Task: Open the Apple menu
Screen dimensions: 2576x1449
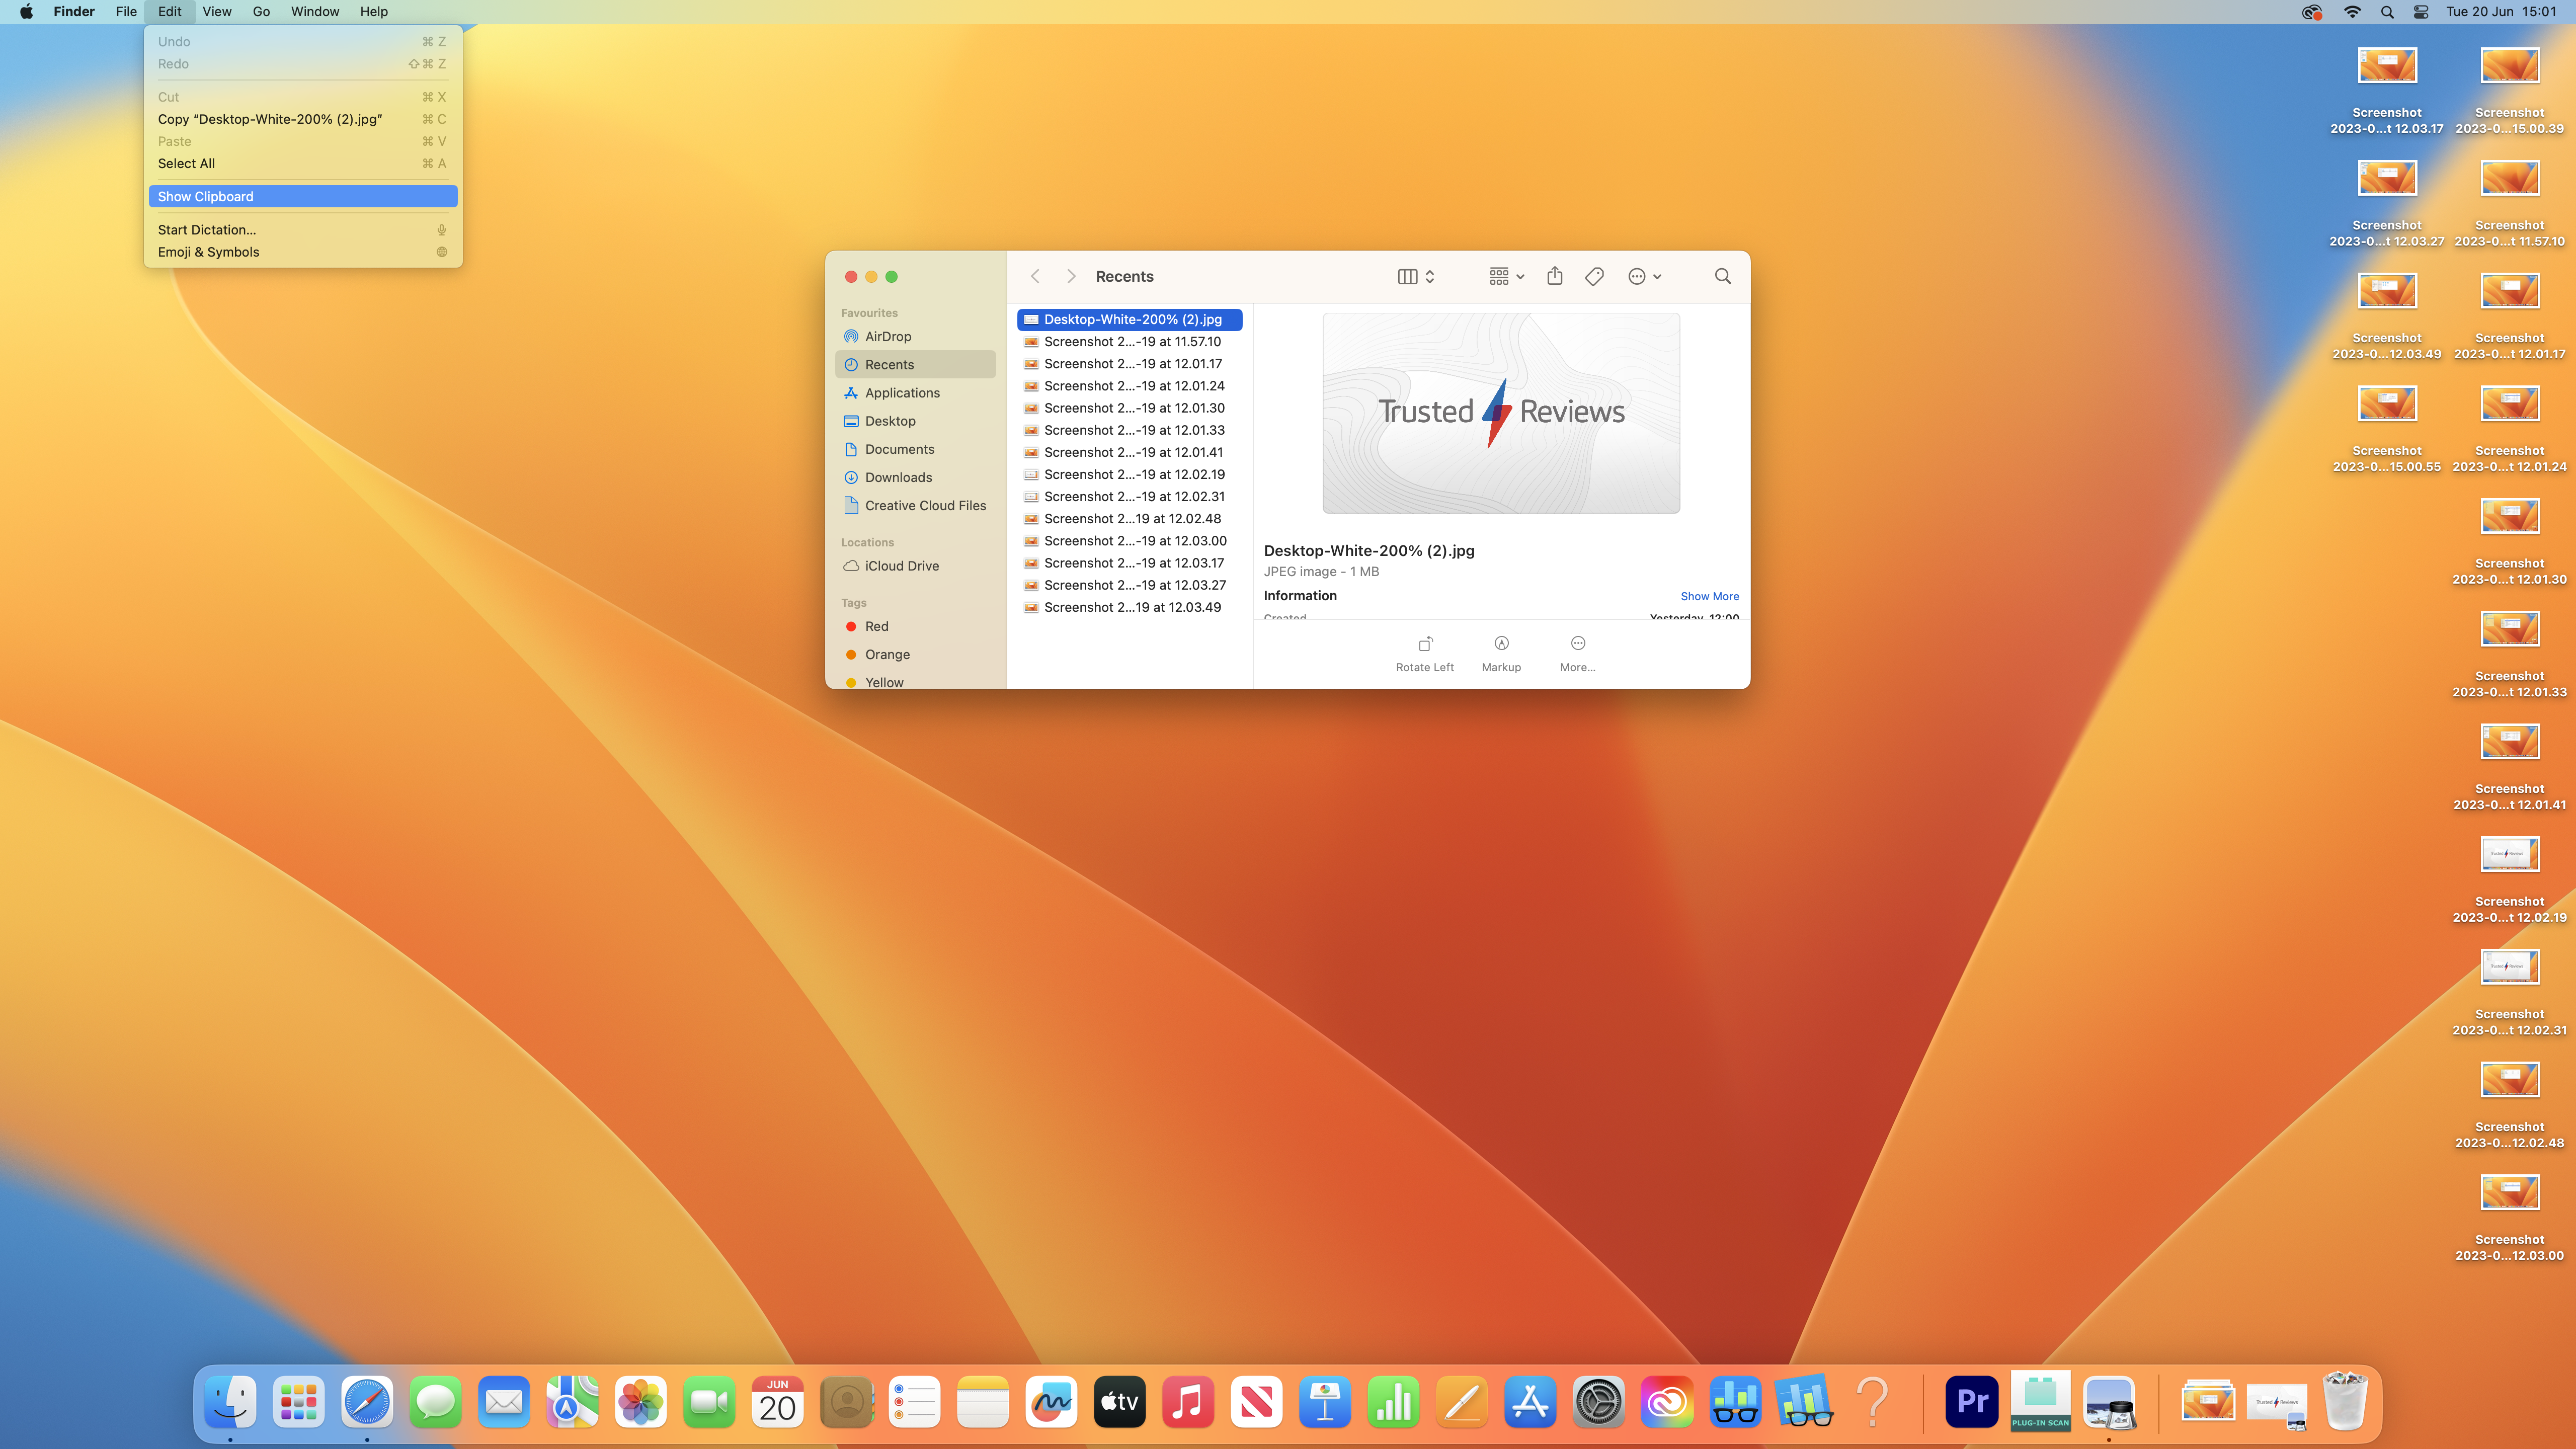Action: [26, 12]
